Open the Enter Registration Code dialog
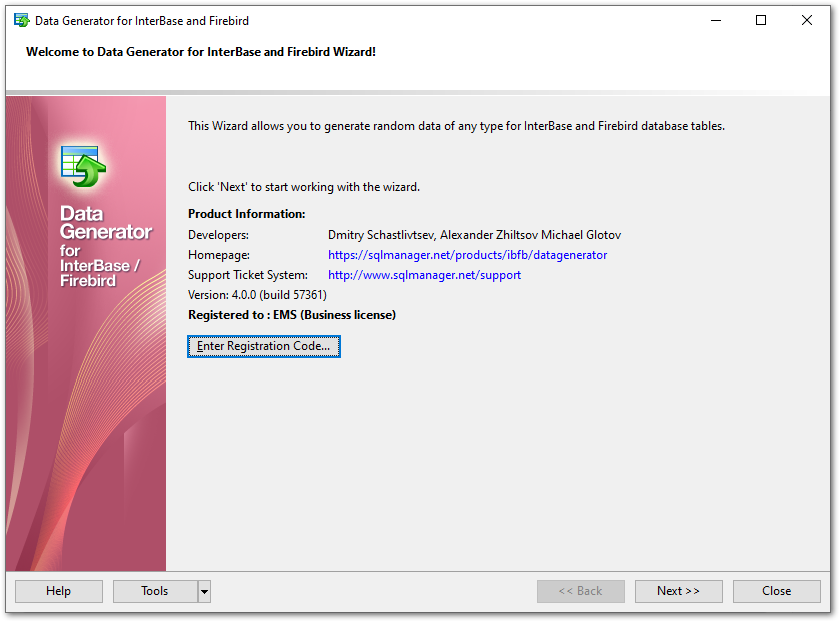The image size is (840, 622). coord(264,346)
